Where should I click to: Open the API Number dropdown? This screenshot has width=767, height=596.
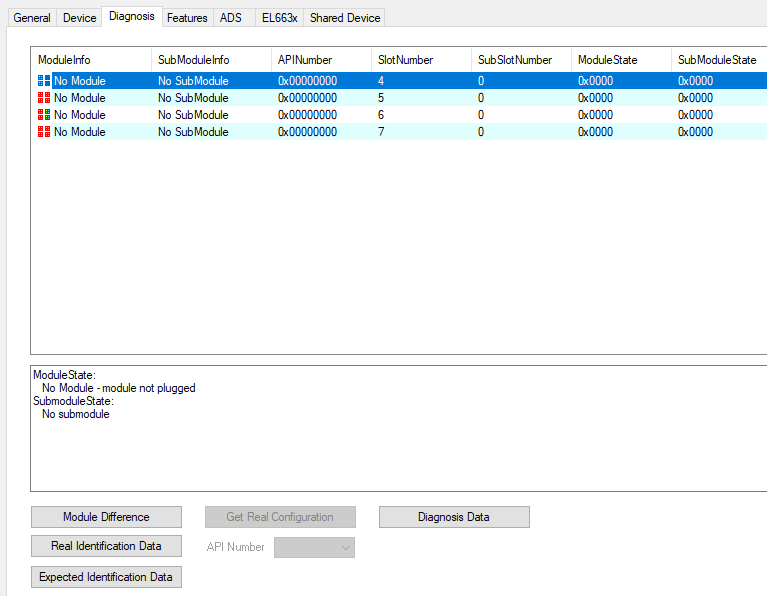tap(314, 547)
